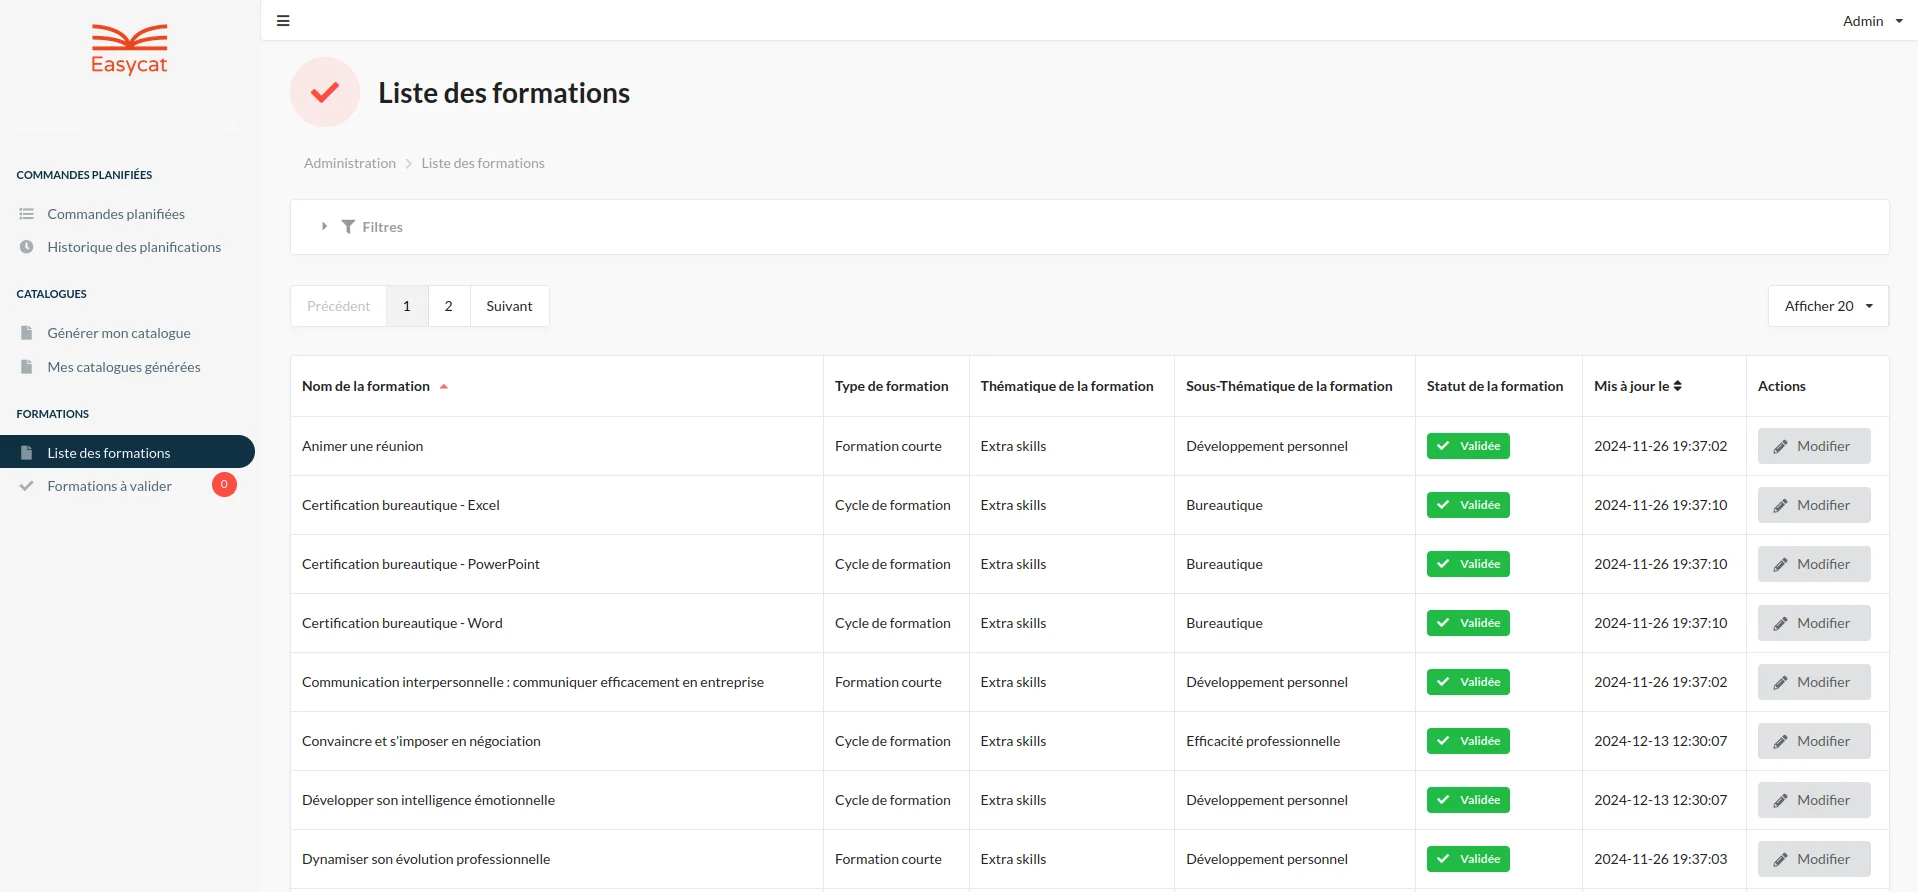
Task: Click Modifier for Convaincre et s'imposer en négociation
Action: coord(1814,741)
